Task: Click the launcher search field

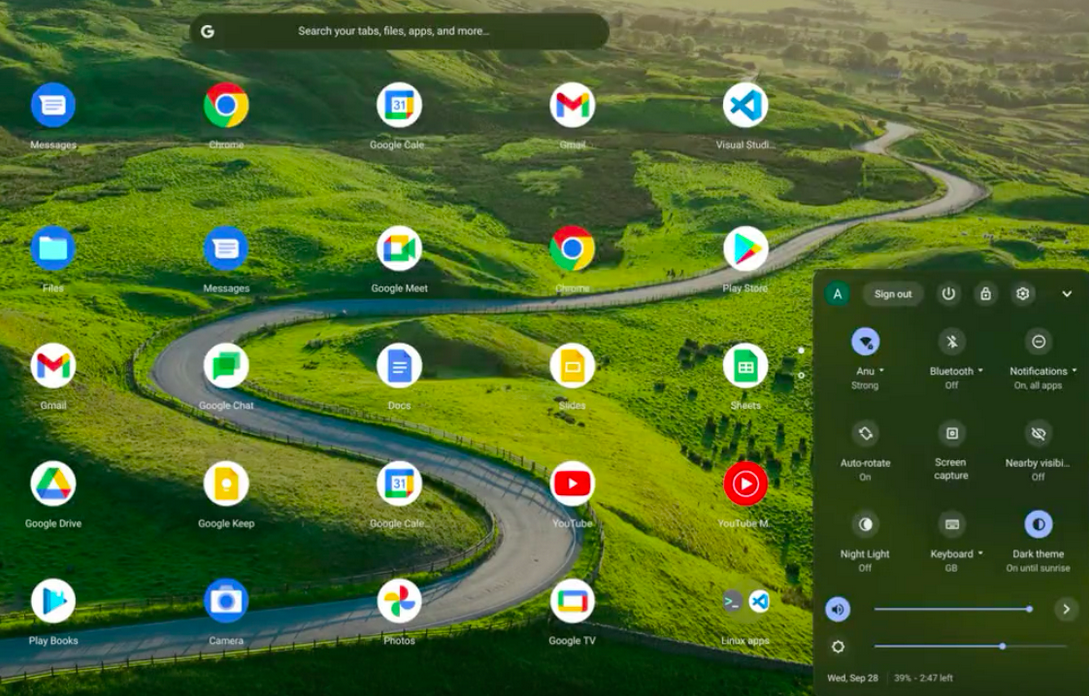Action: click(x=399, y=31)
